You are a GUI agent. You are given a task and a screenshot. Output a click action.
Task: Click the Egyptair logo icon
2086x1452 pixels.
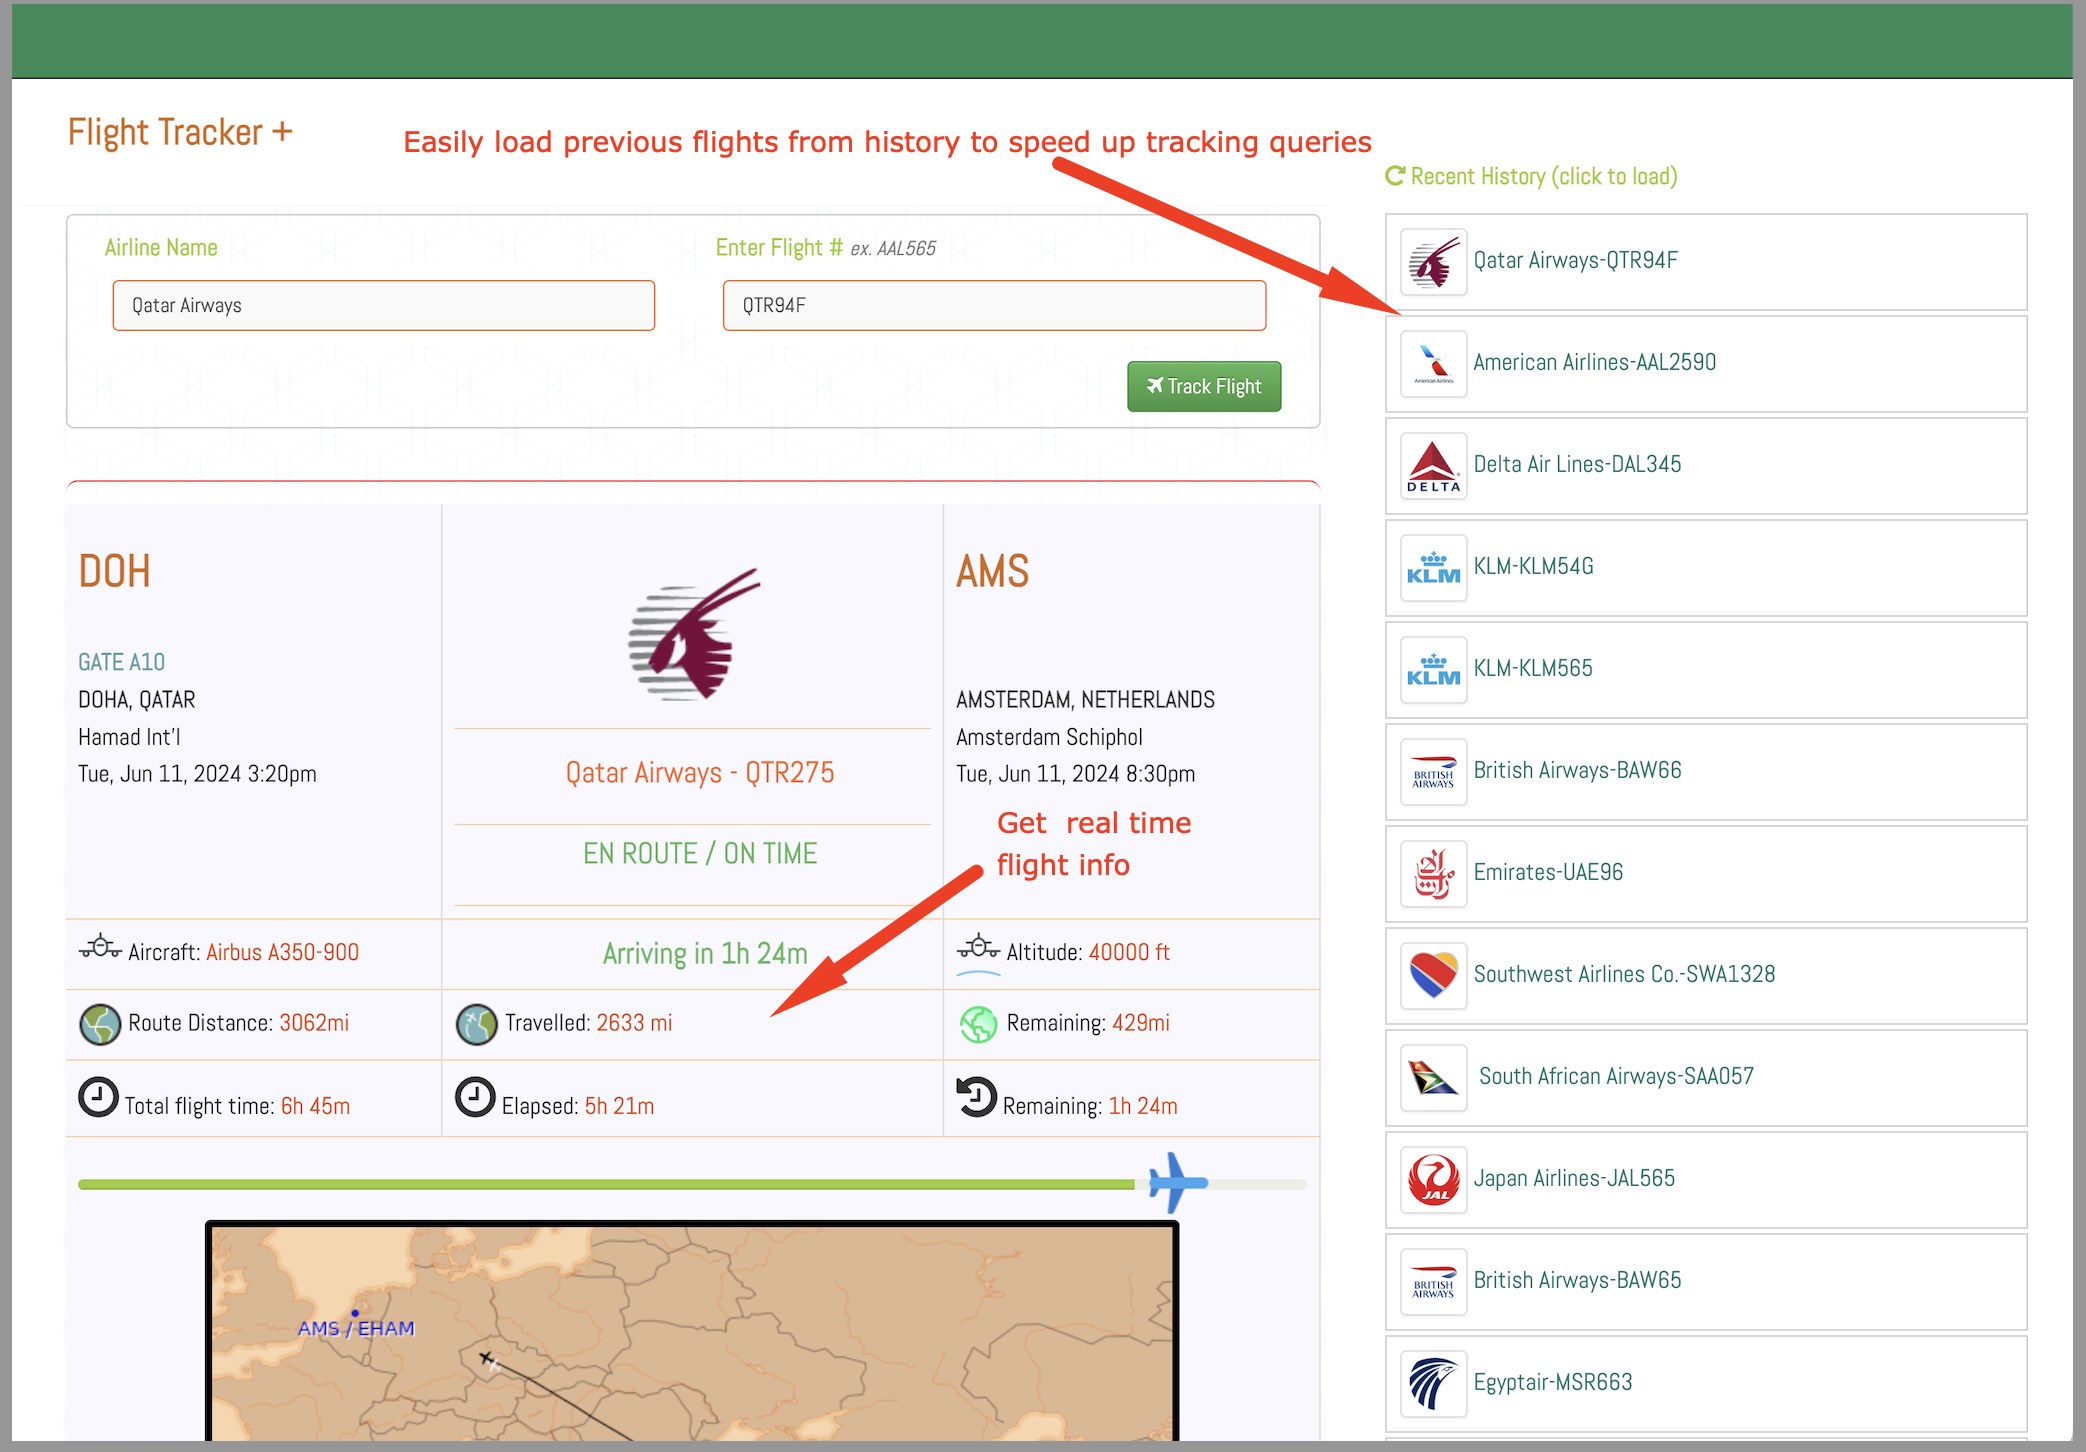pyautogui.click(x=1433, y=1384)
